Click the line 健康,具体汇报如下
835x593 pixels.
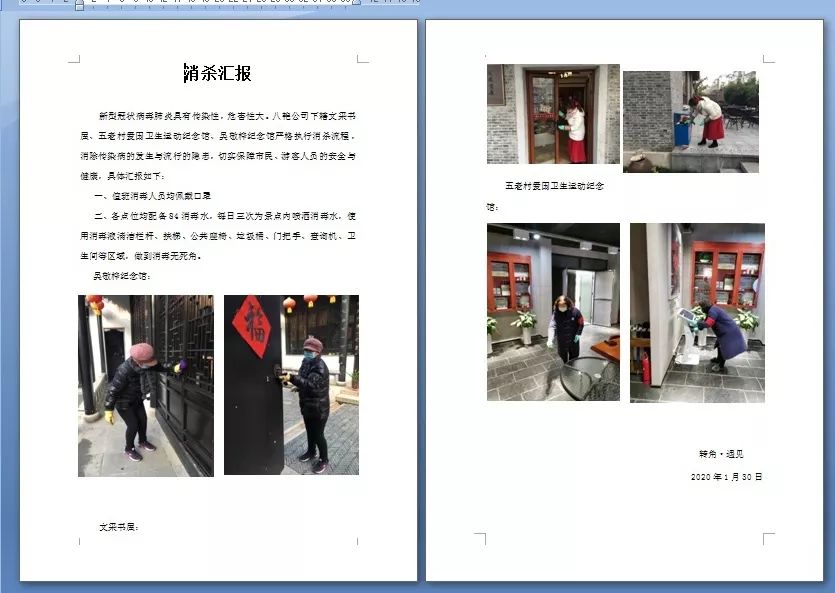(x=123, y=176)
